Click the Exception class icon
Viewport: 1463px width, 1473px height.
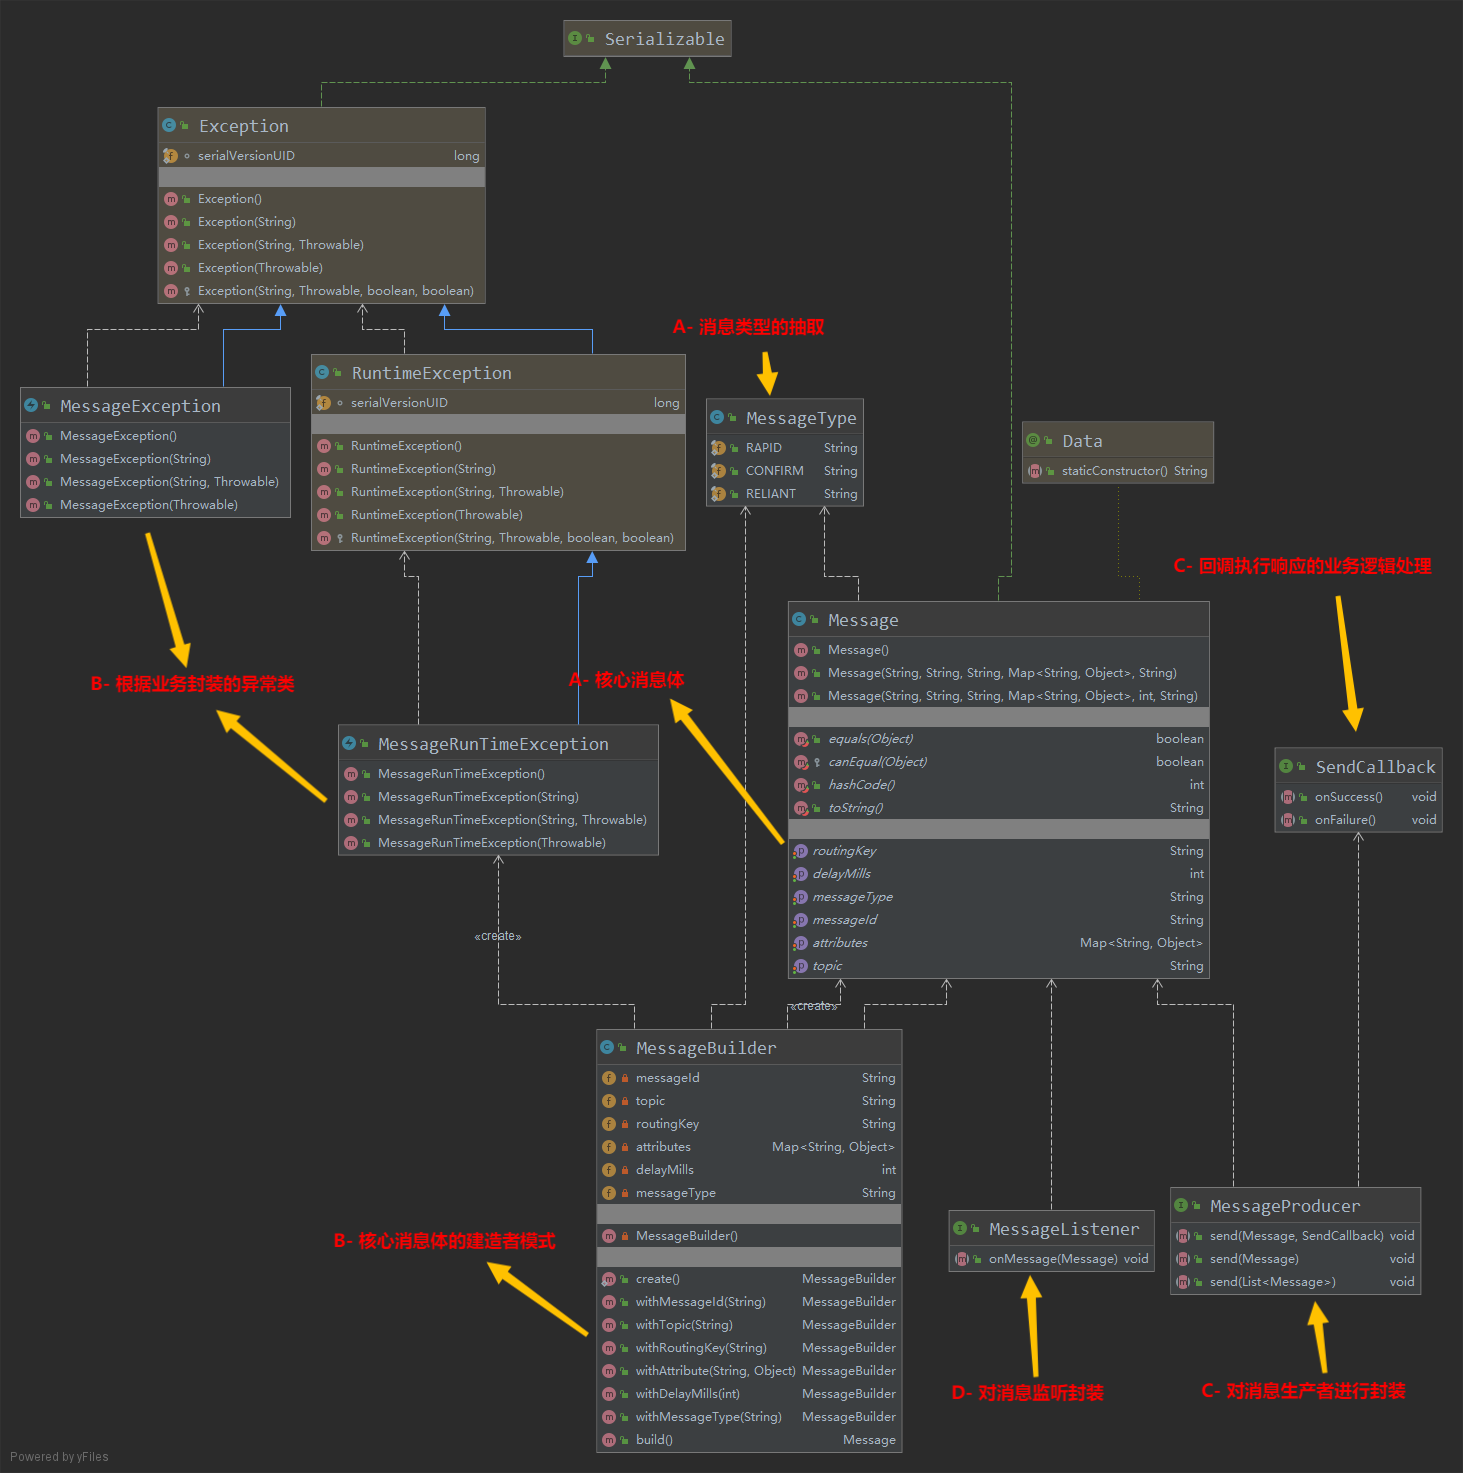[169, 125]
